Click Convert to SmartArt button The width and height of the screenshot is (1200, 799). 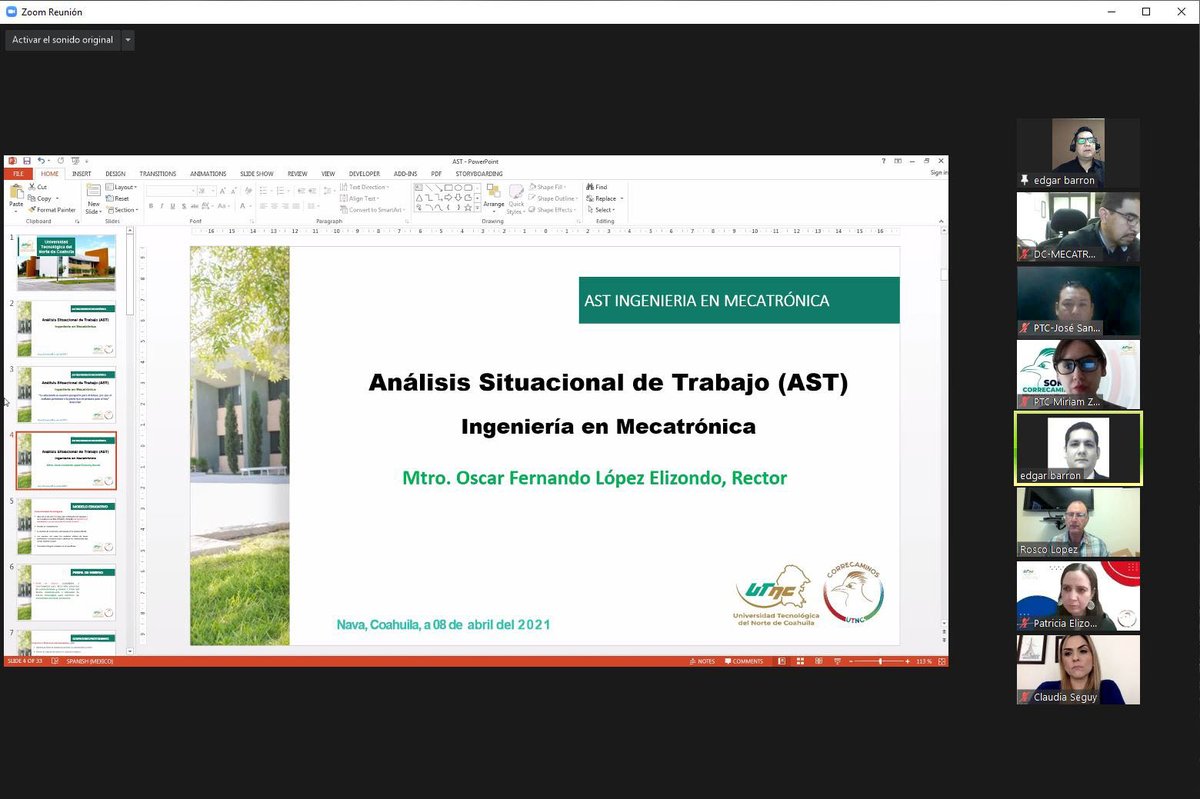point(371,210)
